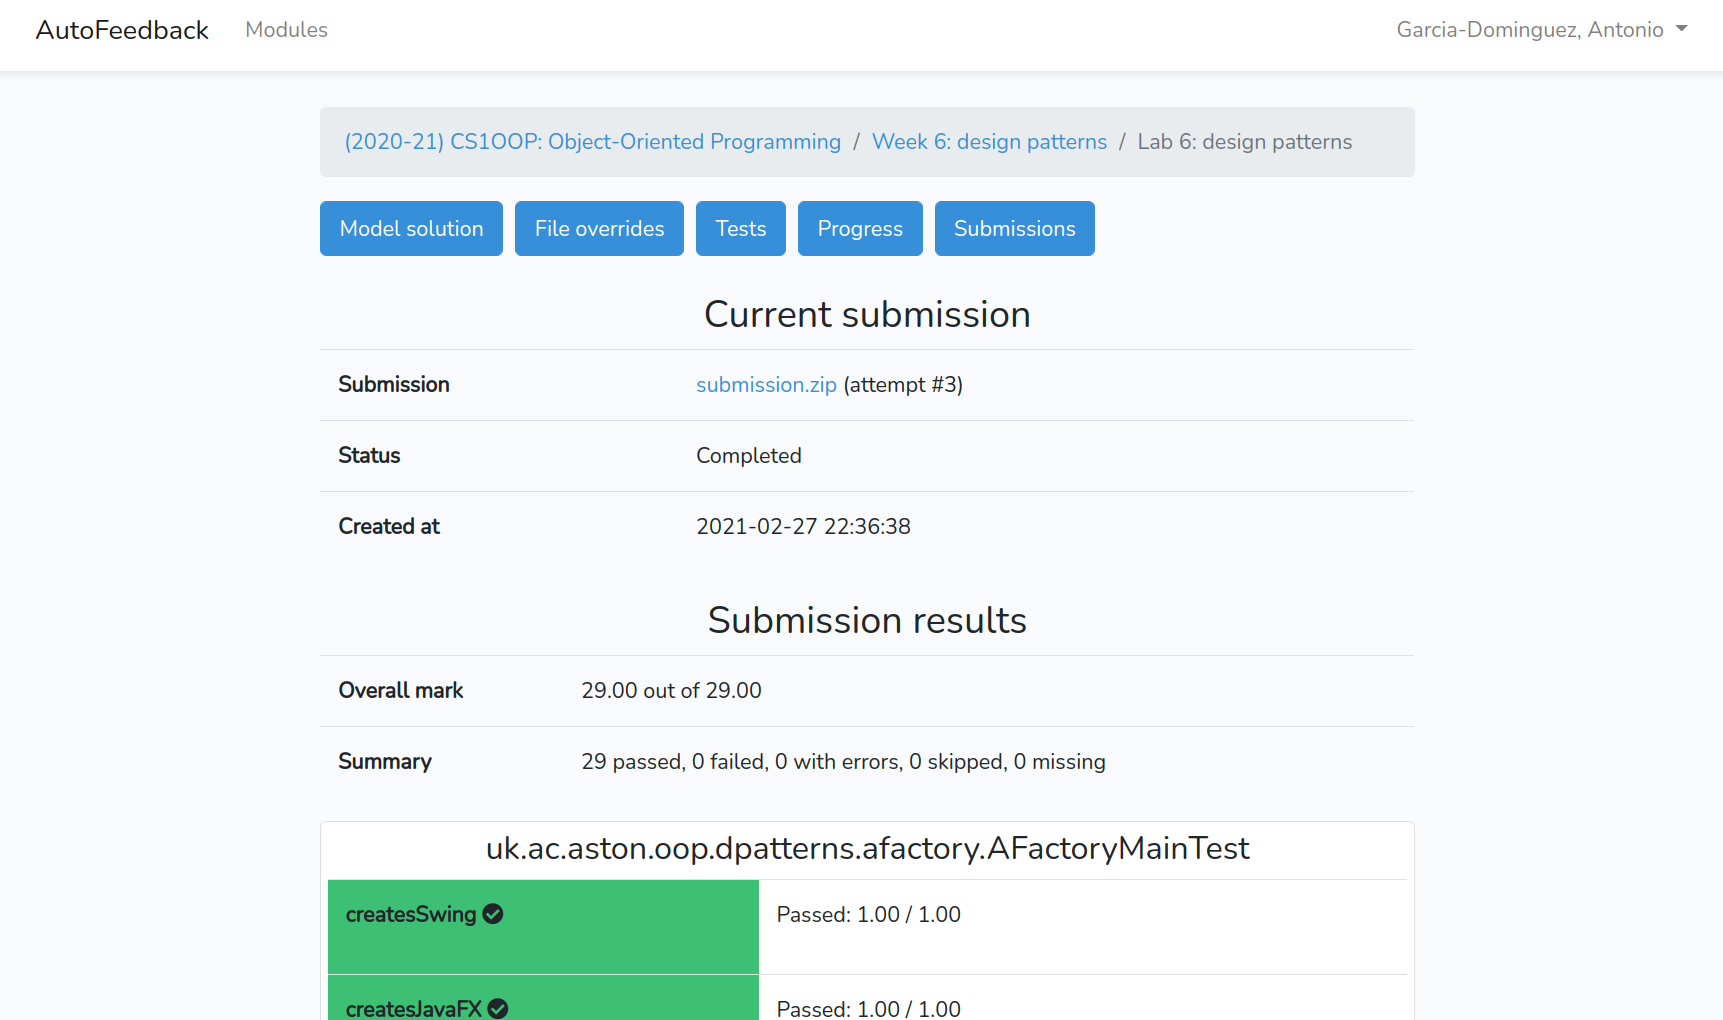Show all Submissions
1723x1020 pixels.
pyautogui.click(x=1014, y=229)
